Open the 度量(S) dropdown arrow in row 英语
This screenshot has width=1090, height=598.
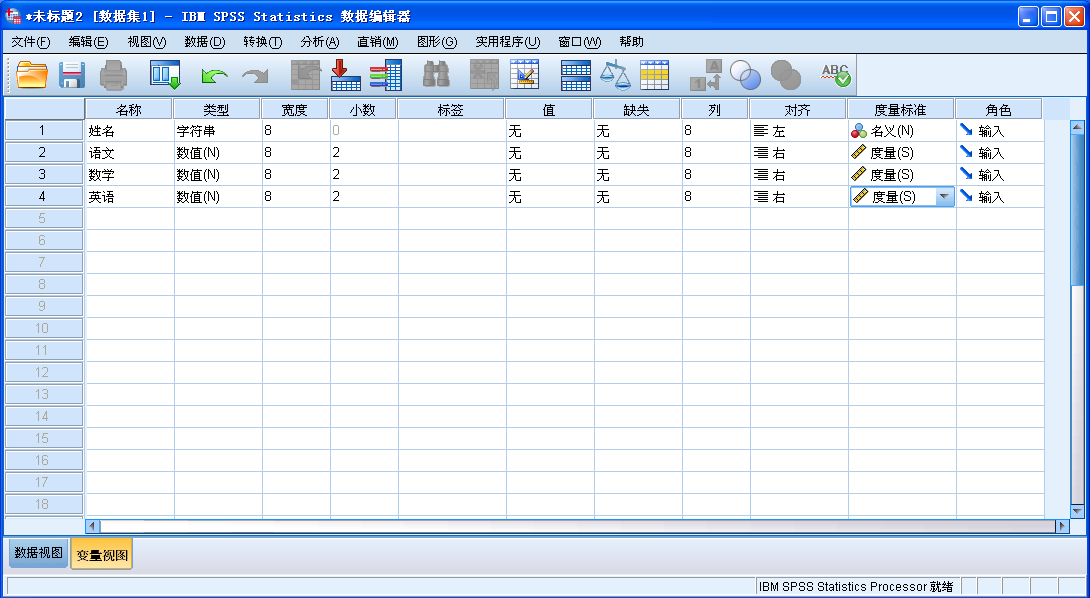(x=943, y=197)
